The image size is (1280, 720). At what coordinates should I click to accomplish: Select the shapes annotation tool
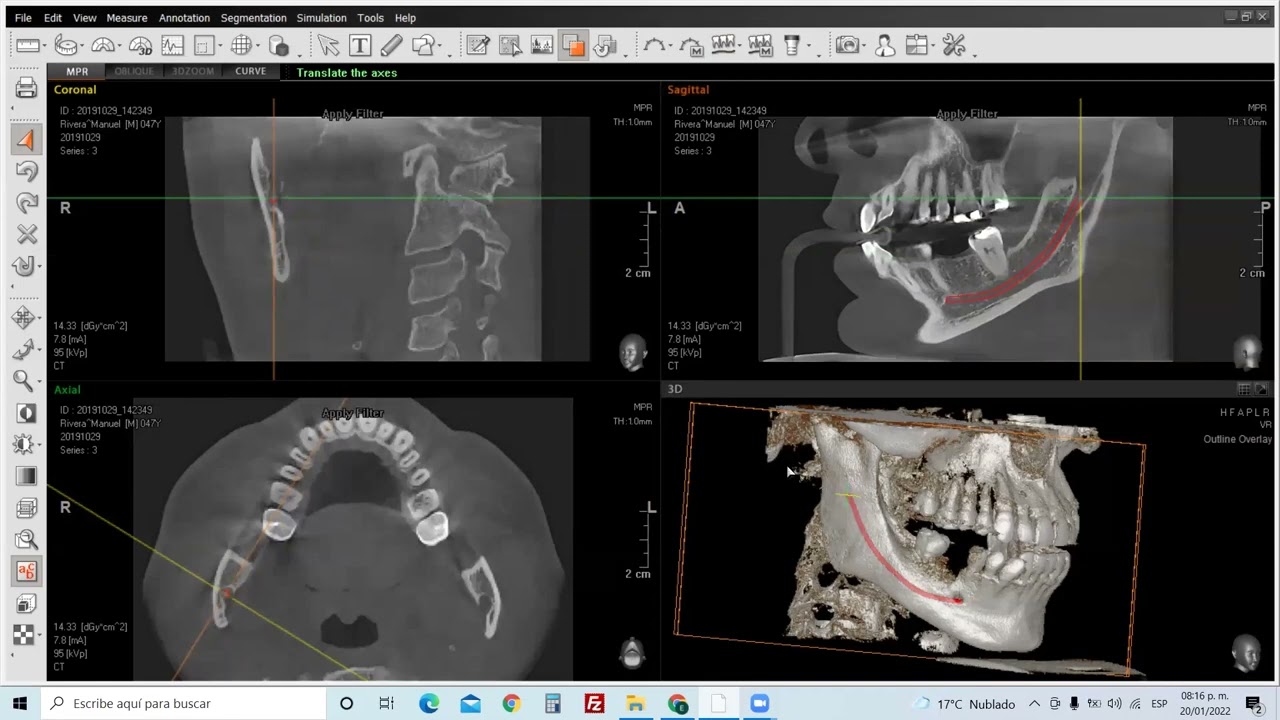[x=424, y=45]
